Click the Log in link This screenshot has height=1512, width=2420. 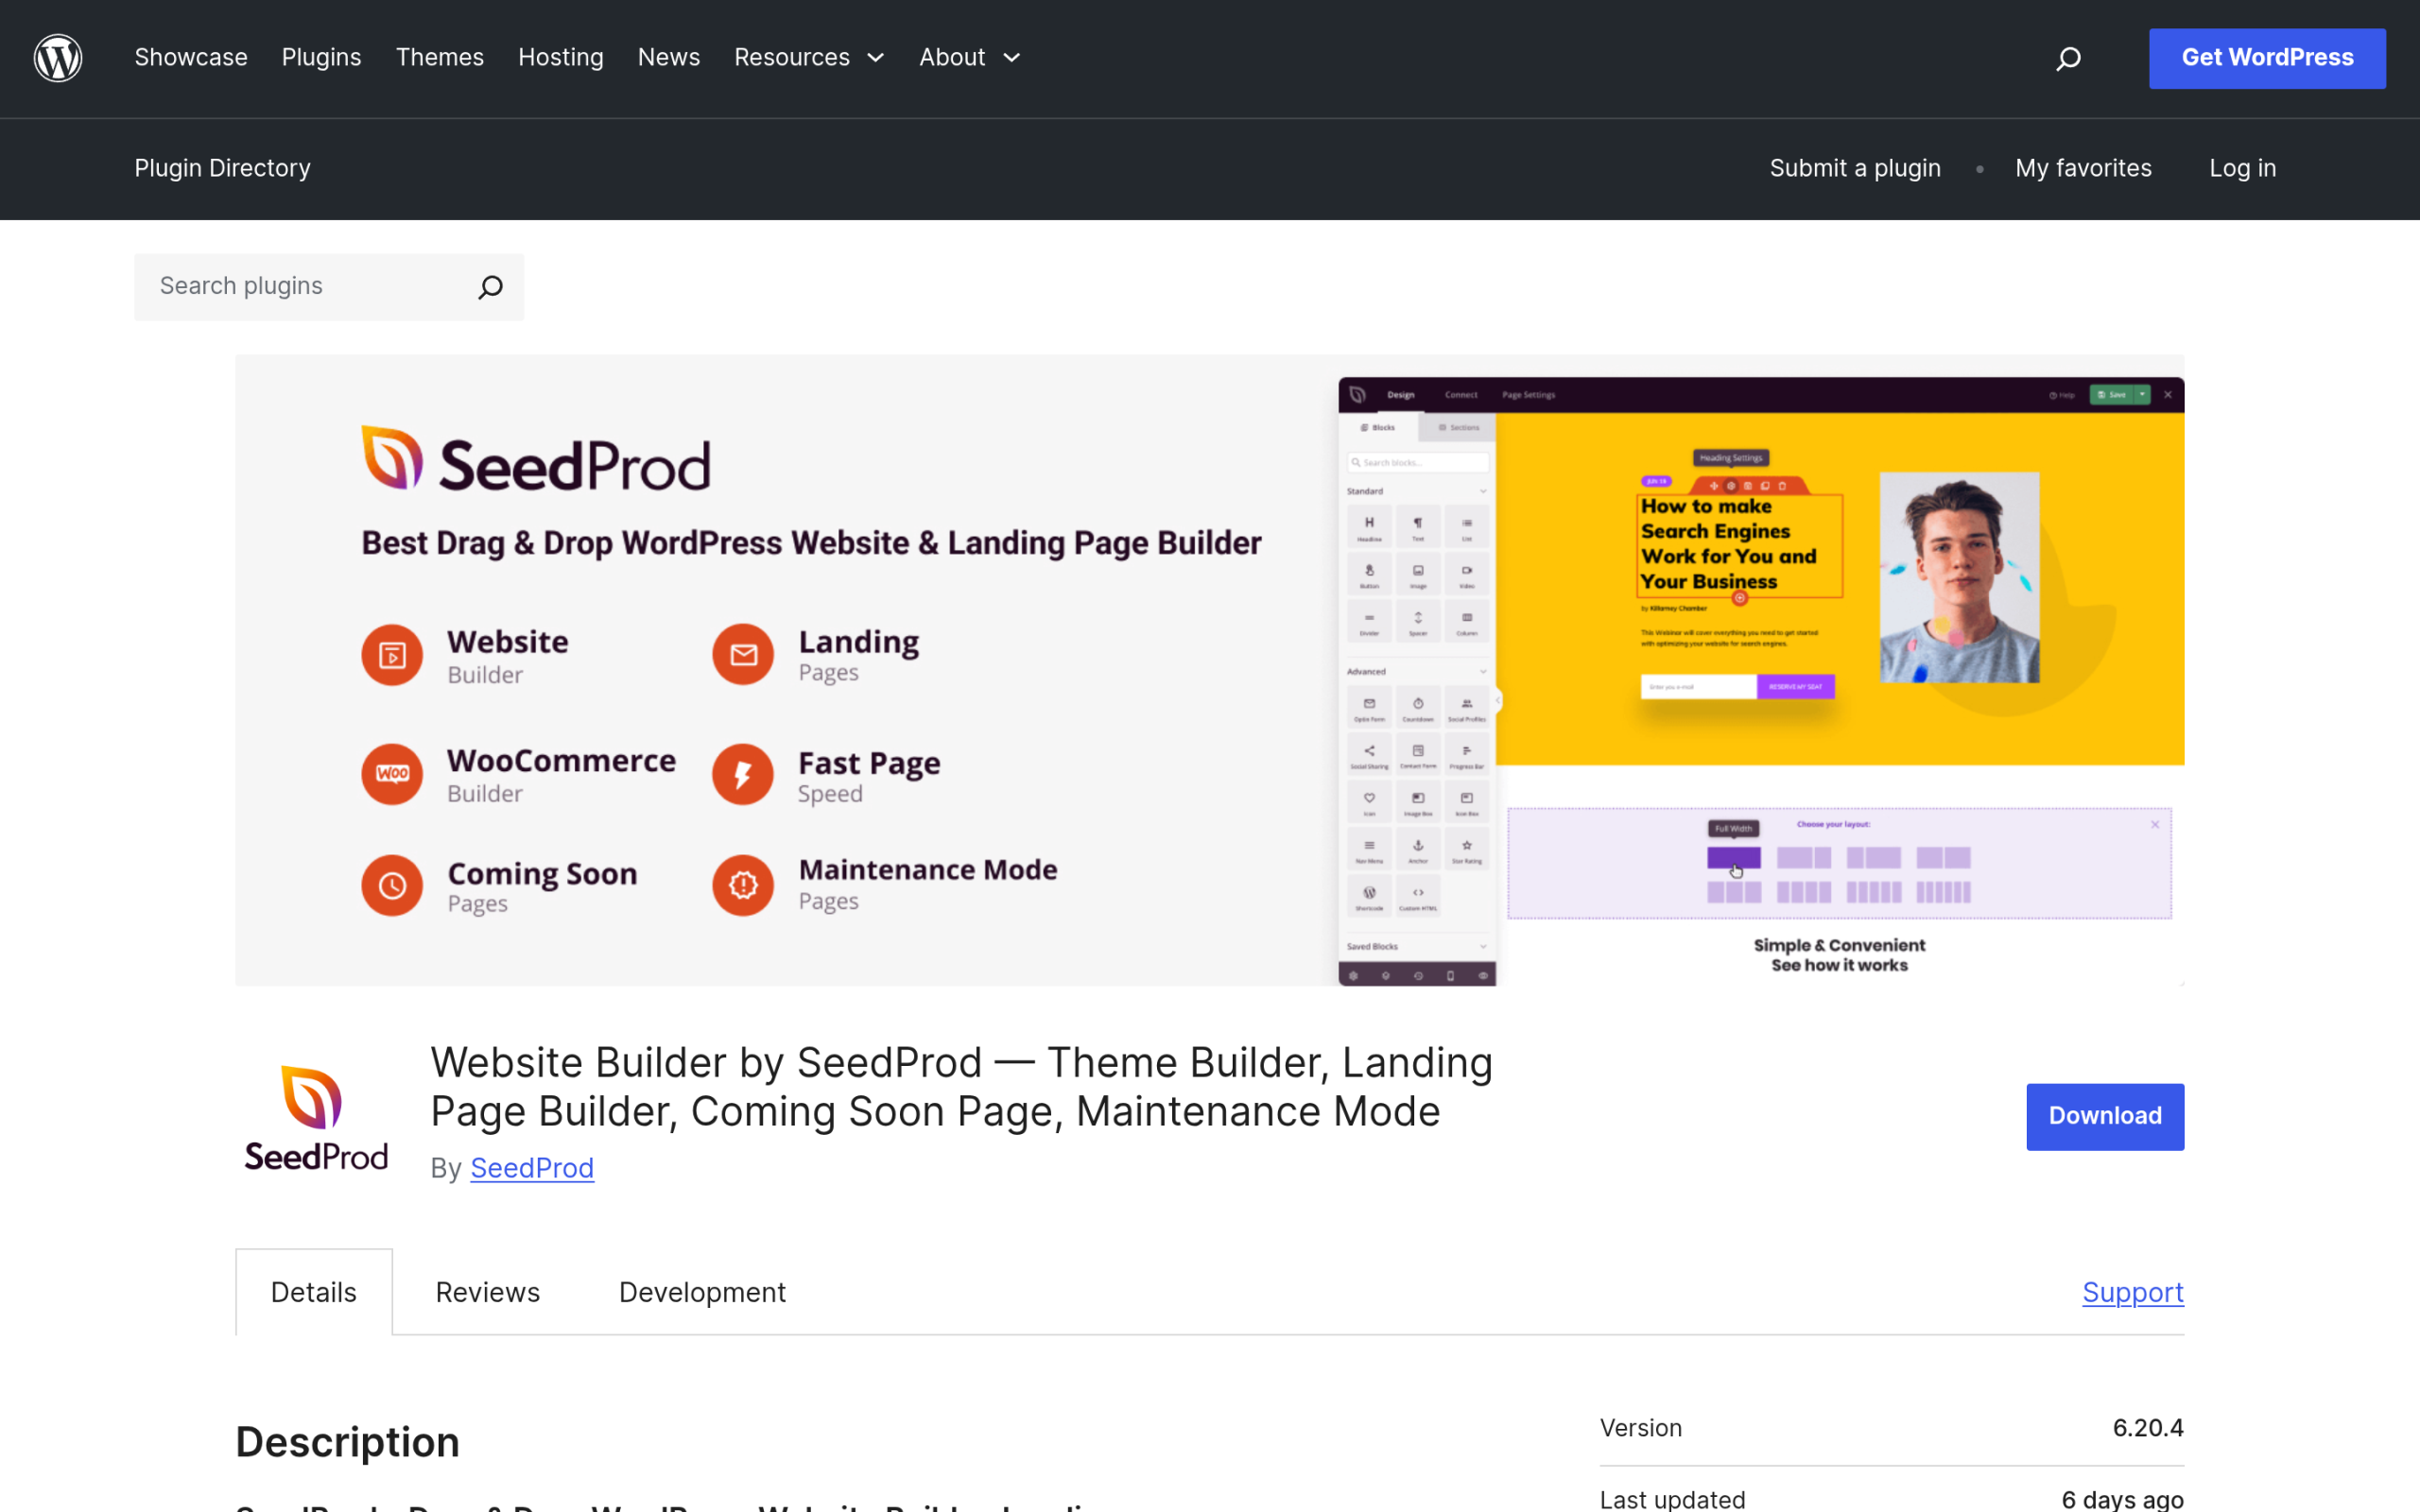(2242, 168)
